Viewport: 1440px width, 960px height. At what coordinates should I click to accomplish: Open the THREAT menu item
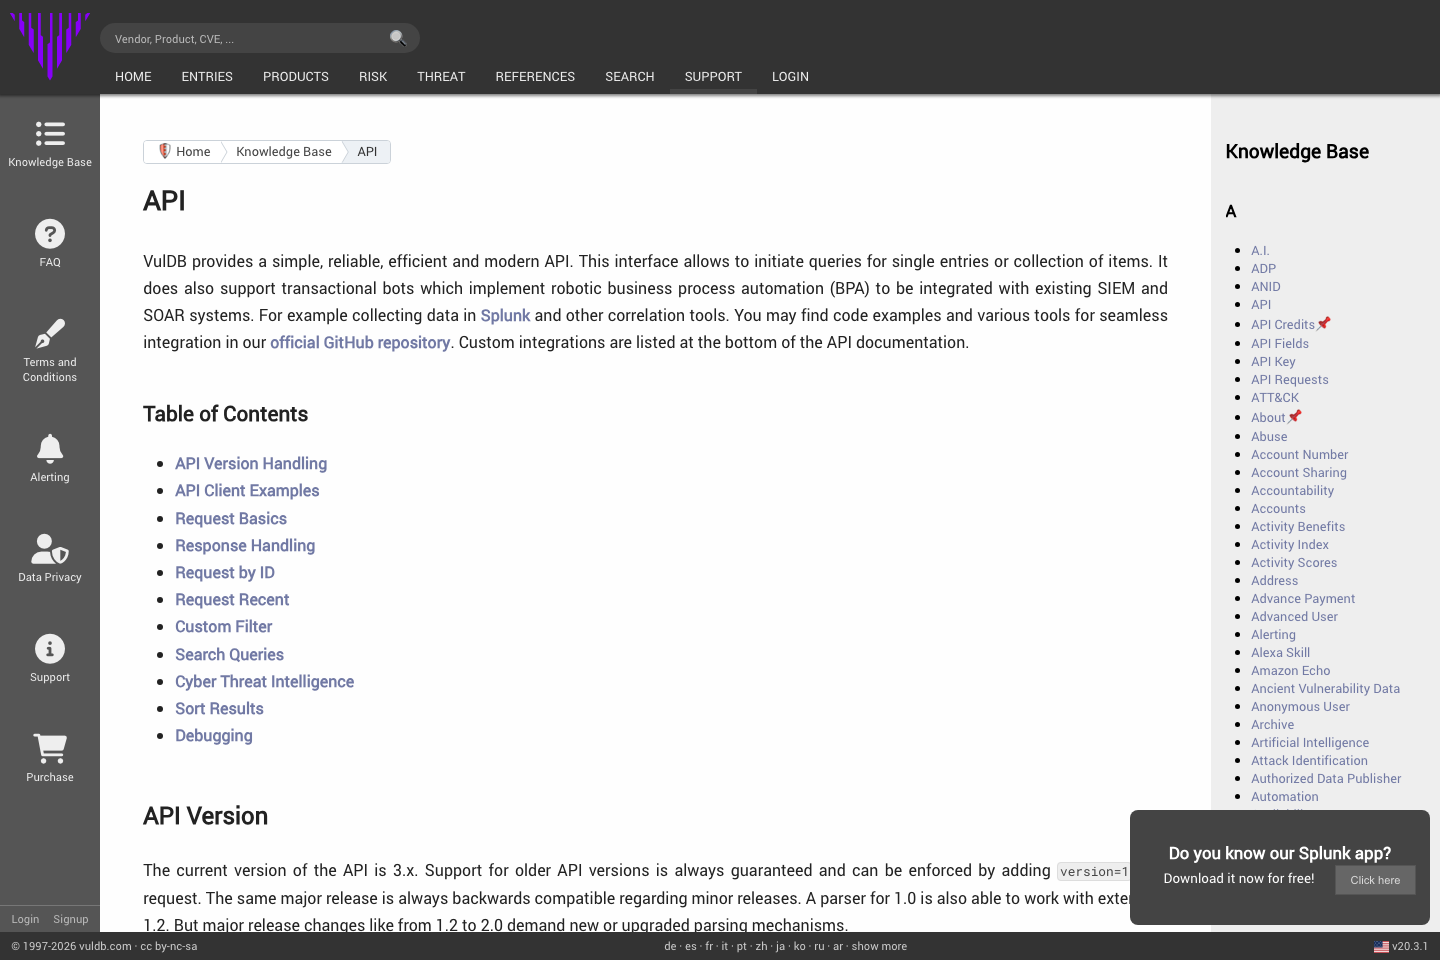click(441, 77)
